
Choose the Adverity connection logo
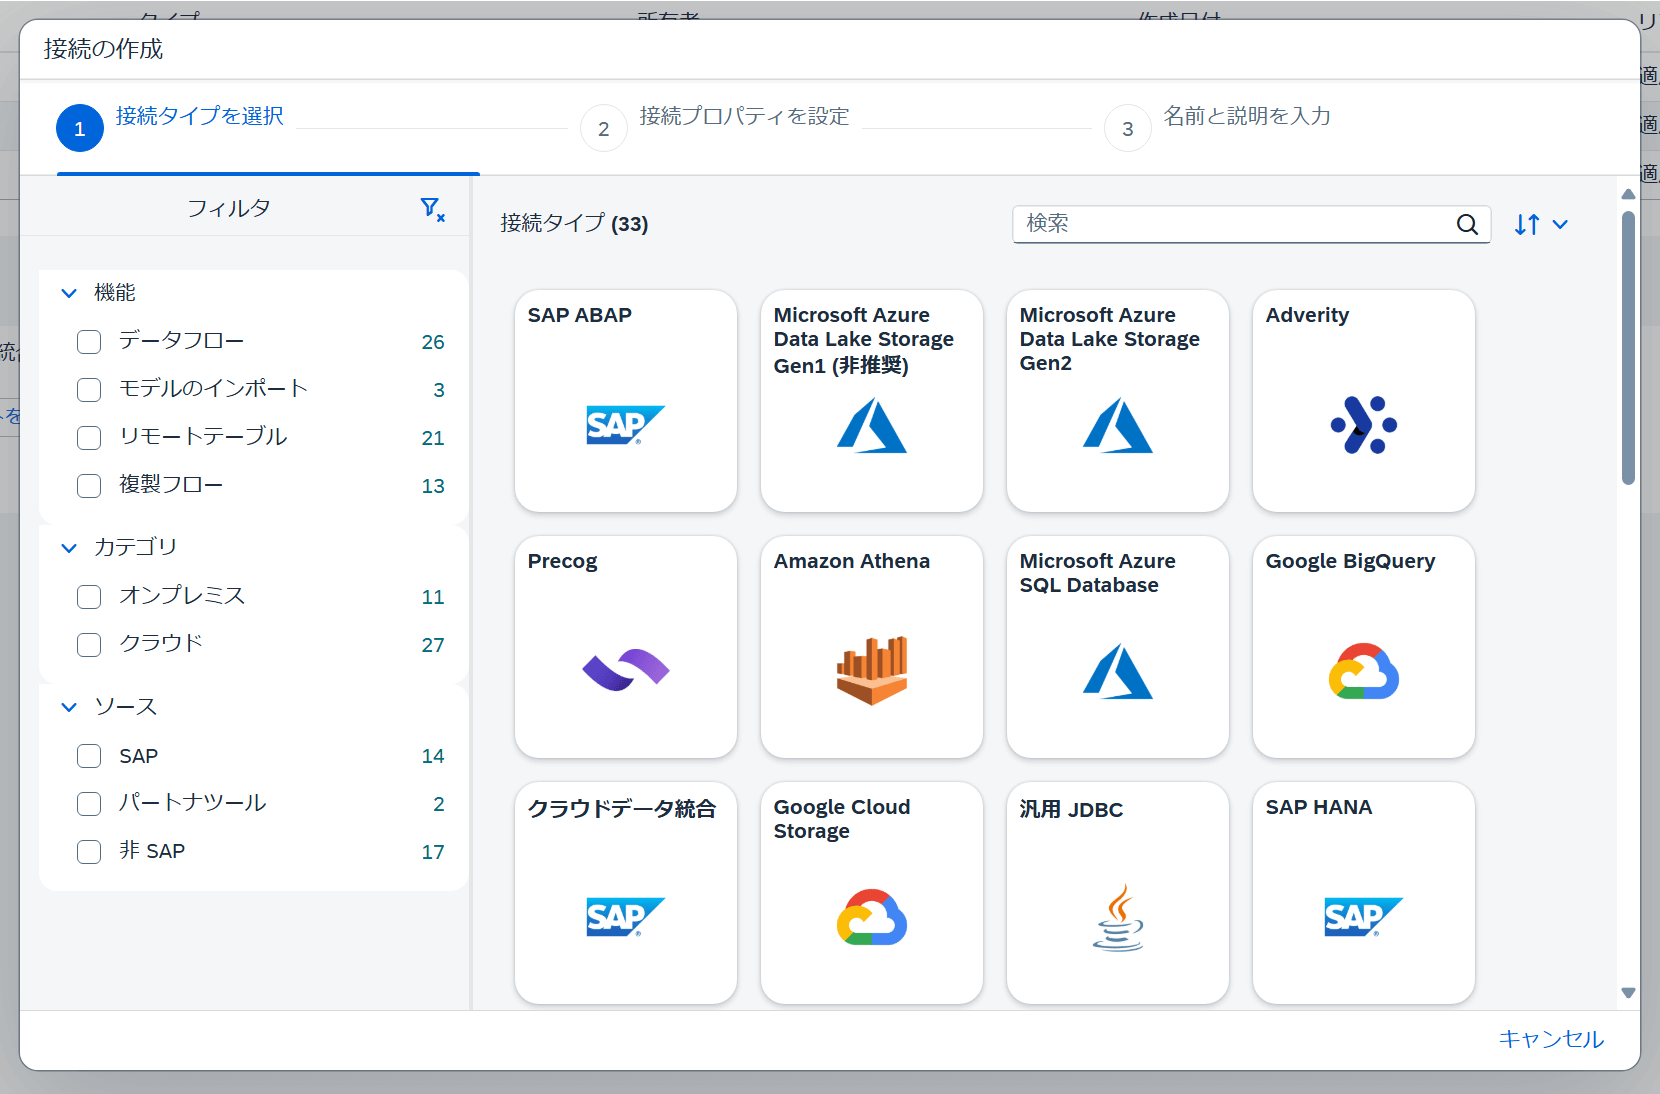(1364, 425)
